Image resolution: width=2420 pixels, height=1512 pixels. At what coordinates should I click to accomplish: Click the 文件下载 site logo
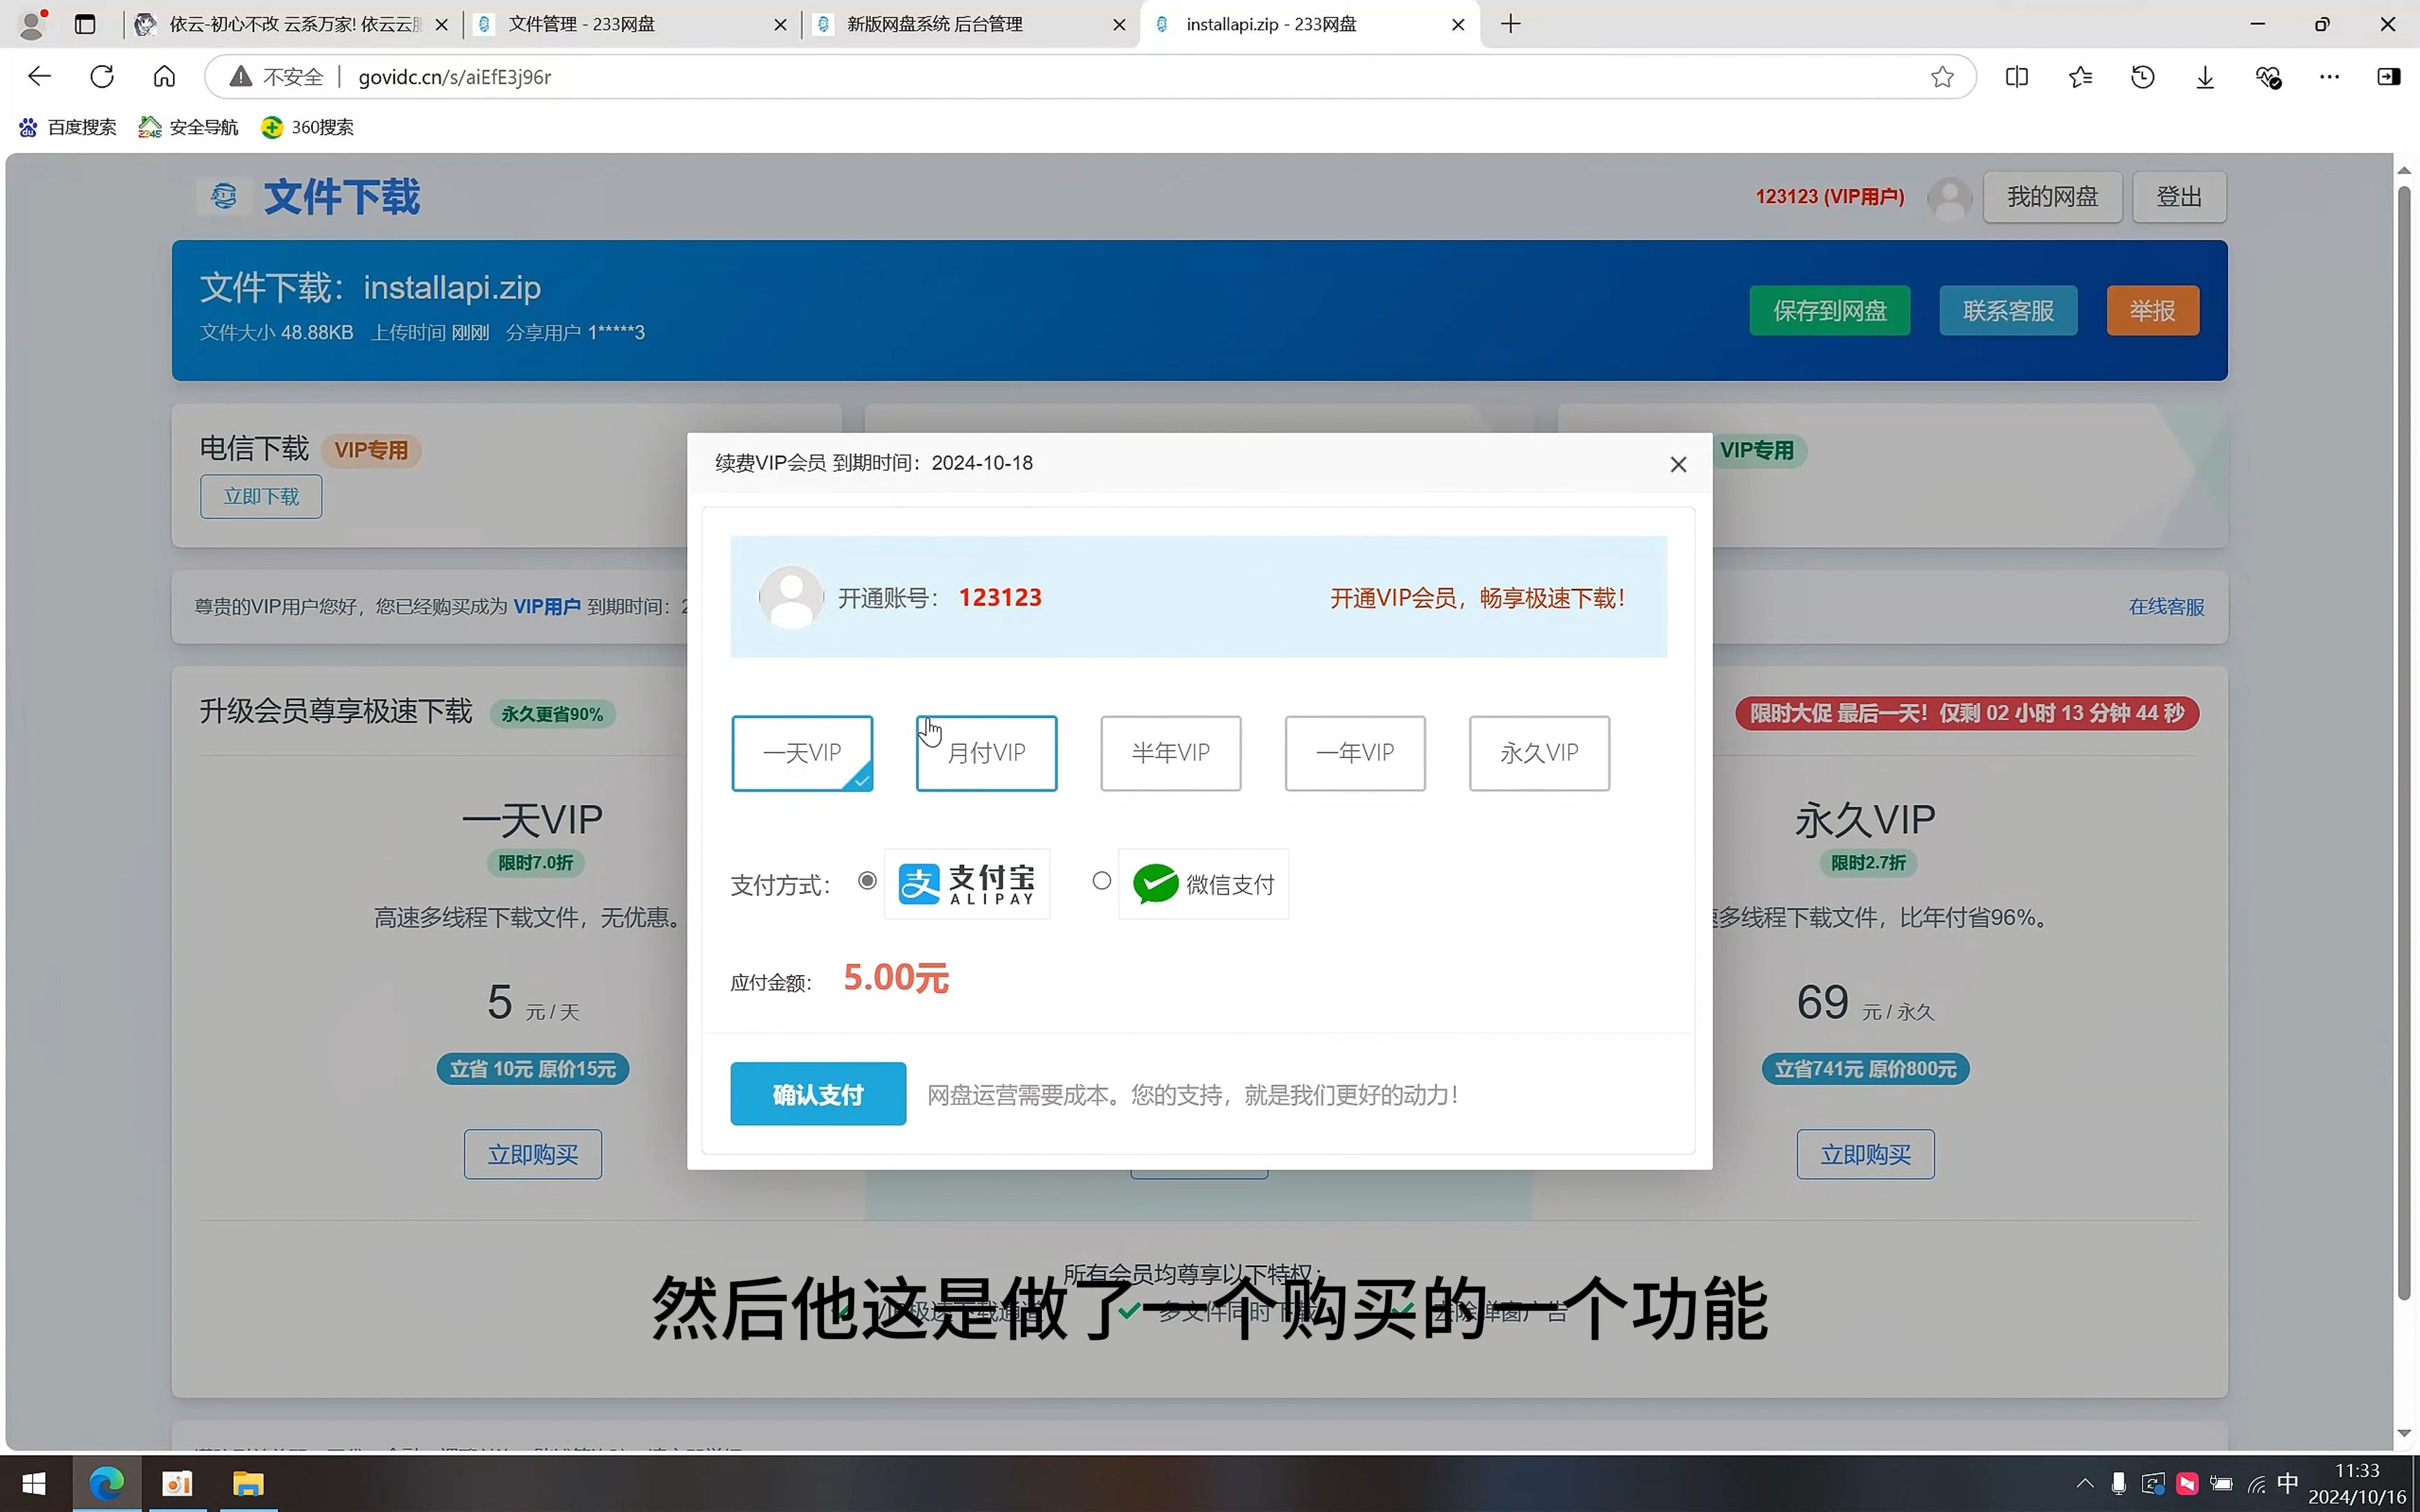click(x=308, y=197)
